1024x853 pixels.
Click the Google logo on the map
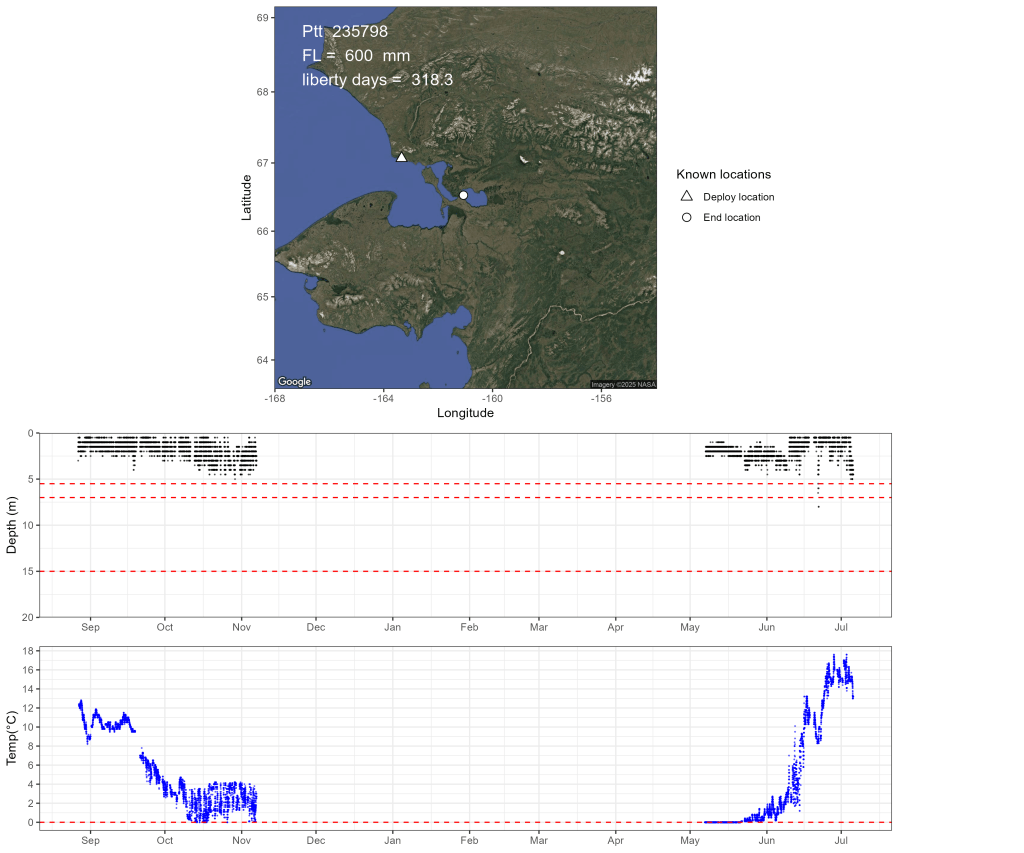point(294,382)
